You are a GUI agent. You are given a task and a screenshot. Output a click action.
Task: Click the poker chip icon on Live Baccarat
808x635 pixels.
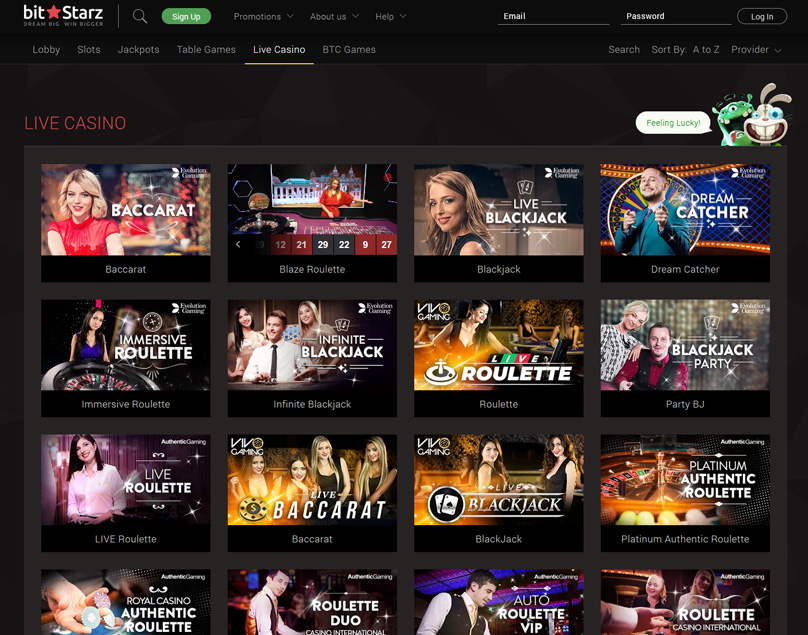coord(254,509)
